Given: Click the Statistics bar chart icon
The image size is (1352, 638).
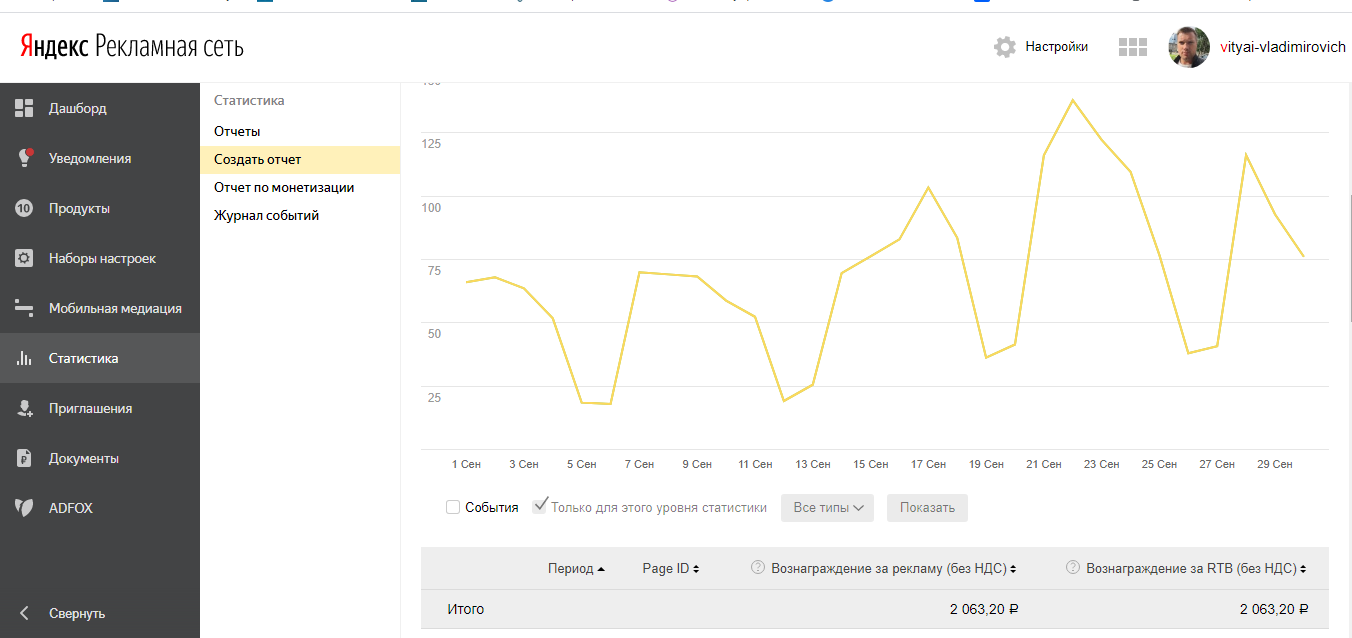Looking at the screenshot, I should (x=24, y=358).
